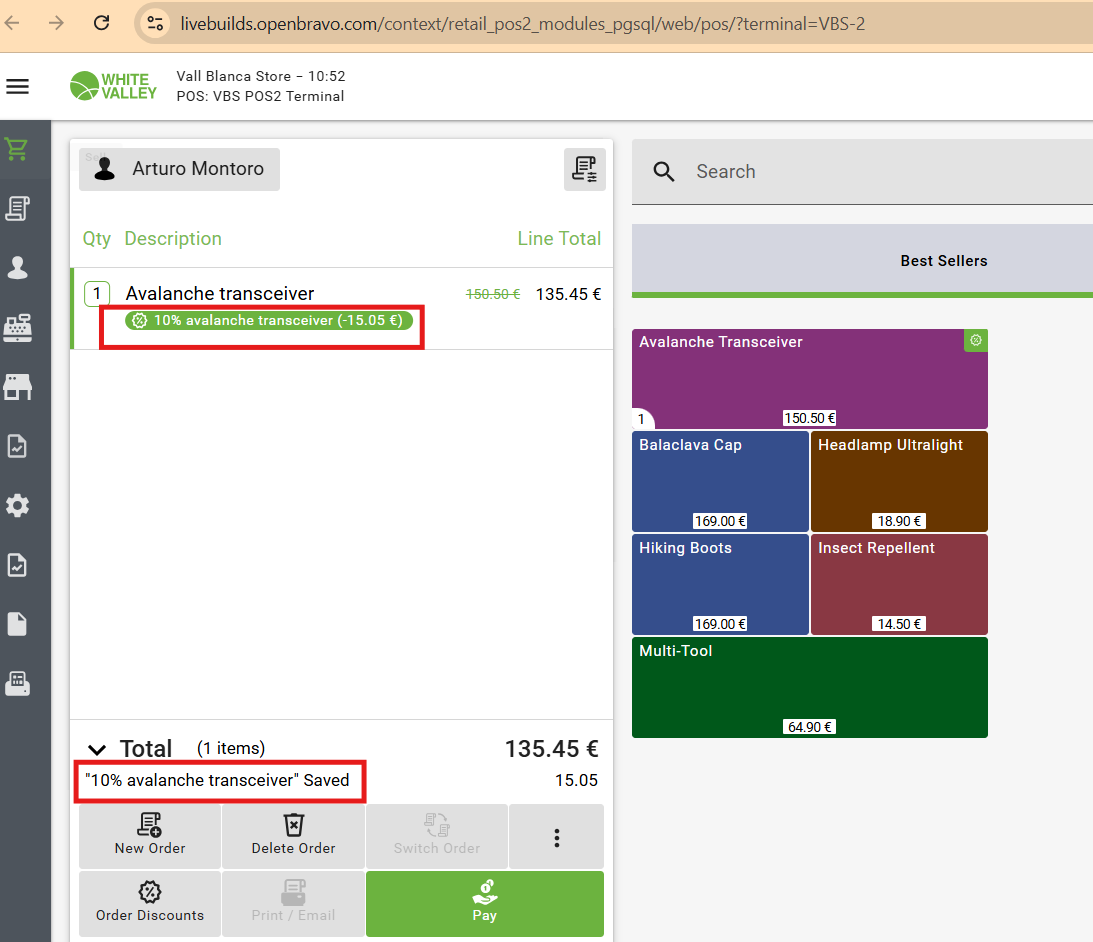Viewport: 1093px width, 942px height.
Task: Open the settings gear in sidebar
Action: tap(17, 505)
